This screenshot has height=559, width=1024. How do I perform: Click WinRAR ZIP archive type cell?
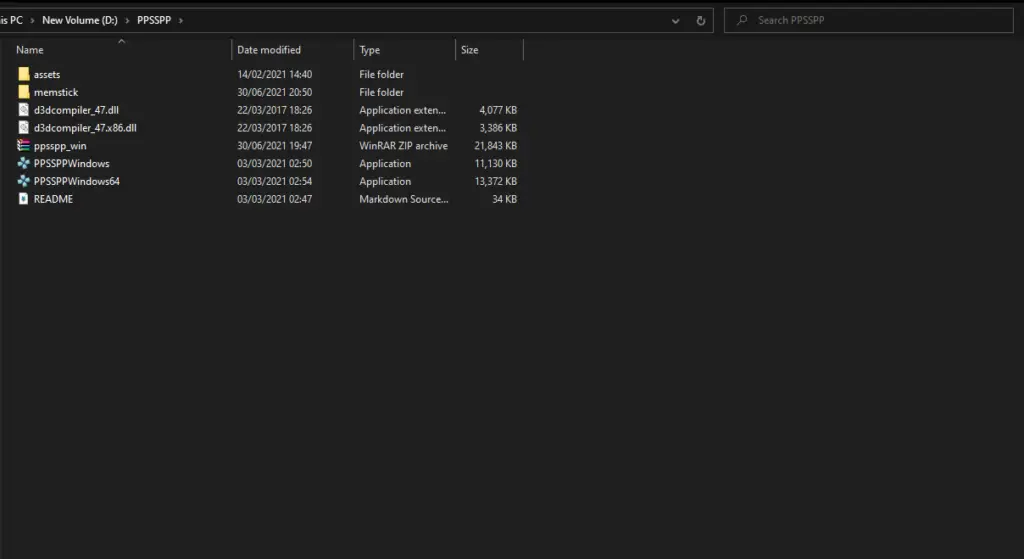point(404,146)
